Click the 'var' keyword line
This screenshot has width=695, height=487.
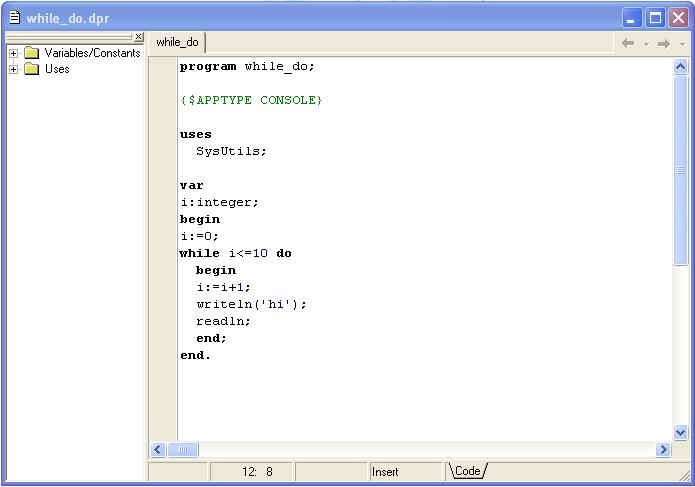click(x=191, y=185)
